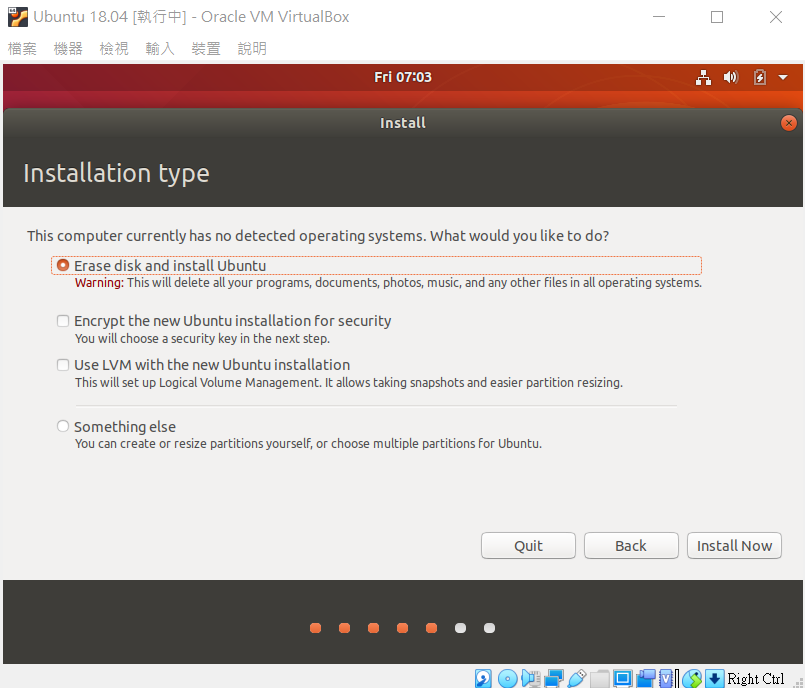This screenshot has height=688, width=805.
Task: Maximize the VirtualBox window
Action: [x=717, y=17]
